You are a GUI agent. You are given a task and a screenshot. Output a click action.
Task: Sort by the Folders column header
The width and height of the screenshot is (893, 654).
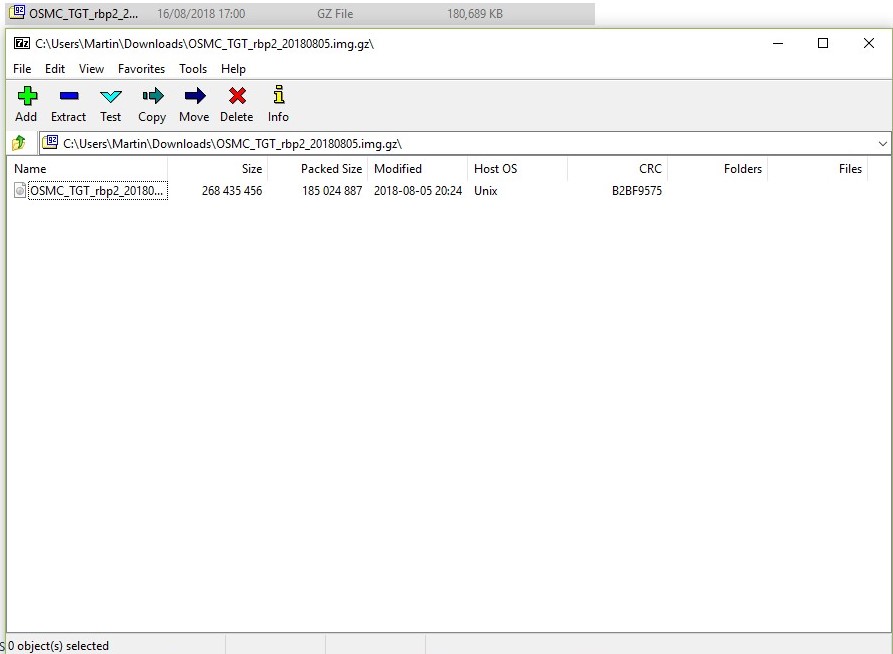coord(718,169)
